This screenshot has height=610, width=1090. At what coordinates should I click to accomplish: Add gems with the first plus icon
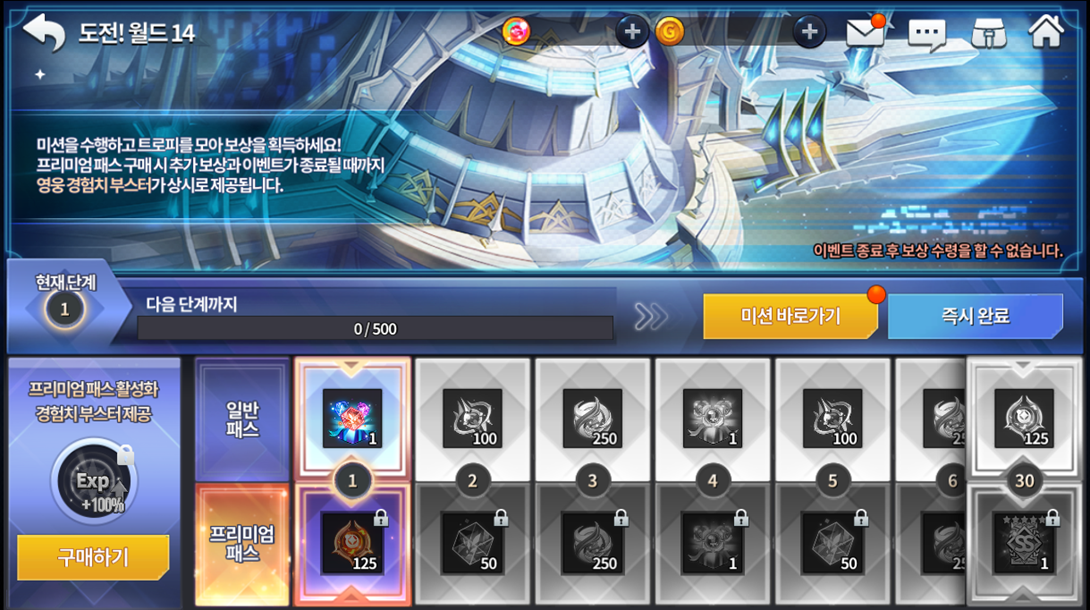(x=632, y=31)
